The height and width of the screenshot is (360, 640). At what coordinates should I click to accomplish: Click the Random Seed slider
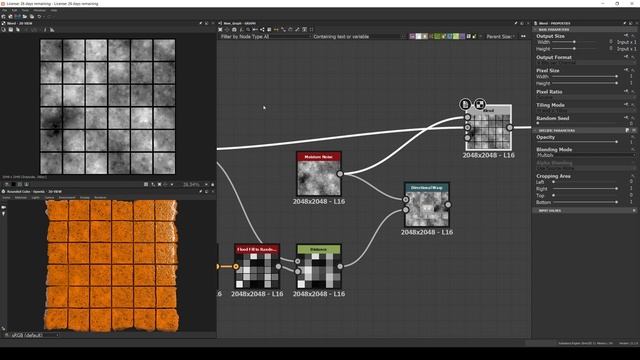pos(578,123)
